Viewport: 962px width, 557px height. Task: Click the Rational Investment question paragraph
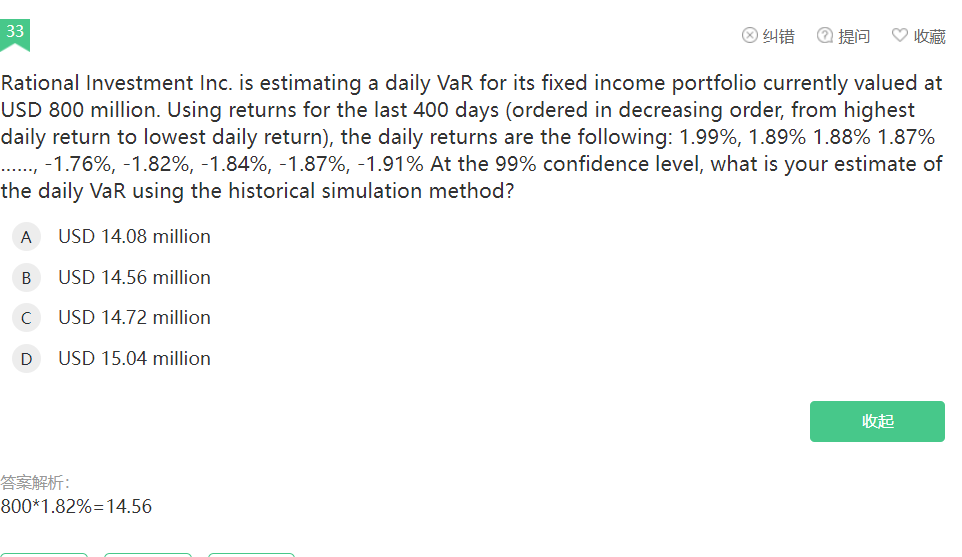pos(472,136)
